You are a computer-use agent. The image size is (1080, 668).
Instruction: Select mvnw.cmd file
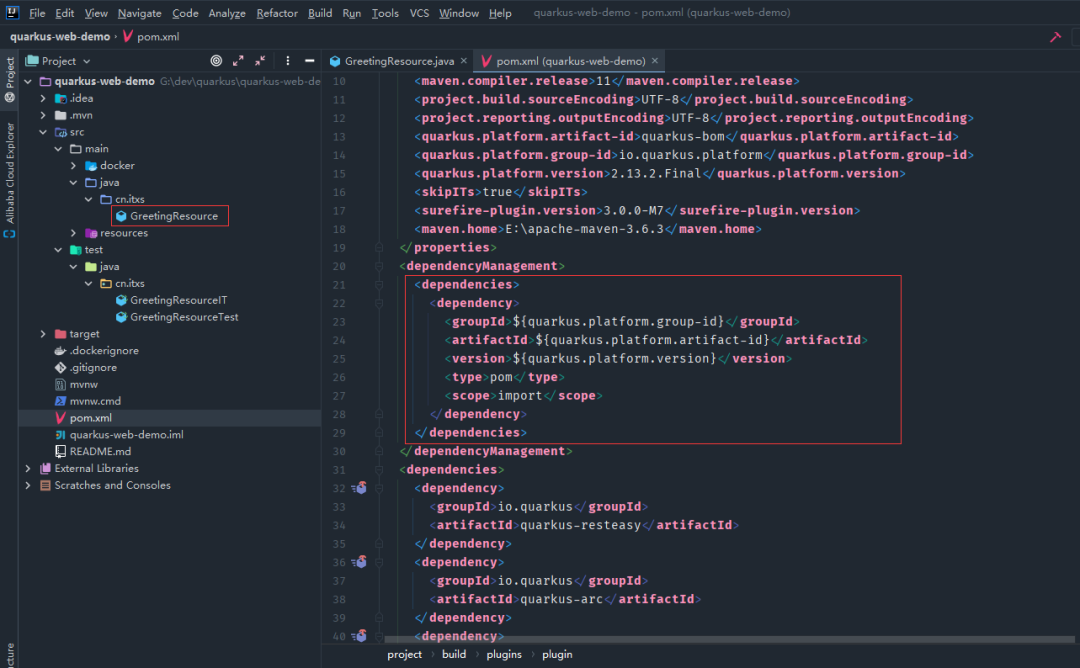95,401
